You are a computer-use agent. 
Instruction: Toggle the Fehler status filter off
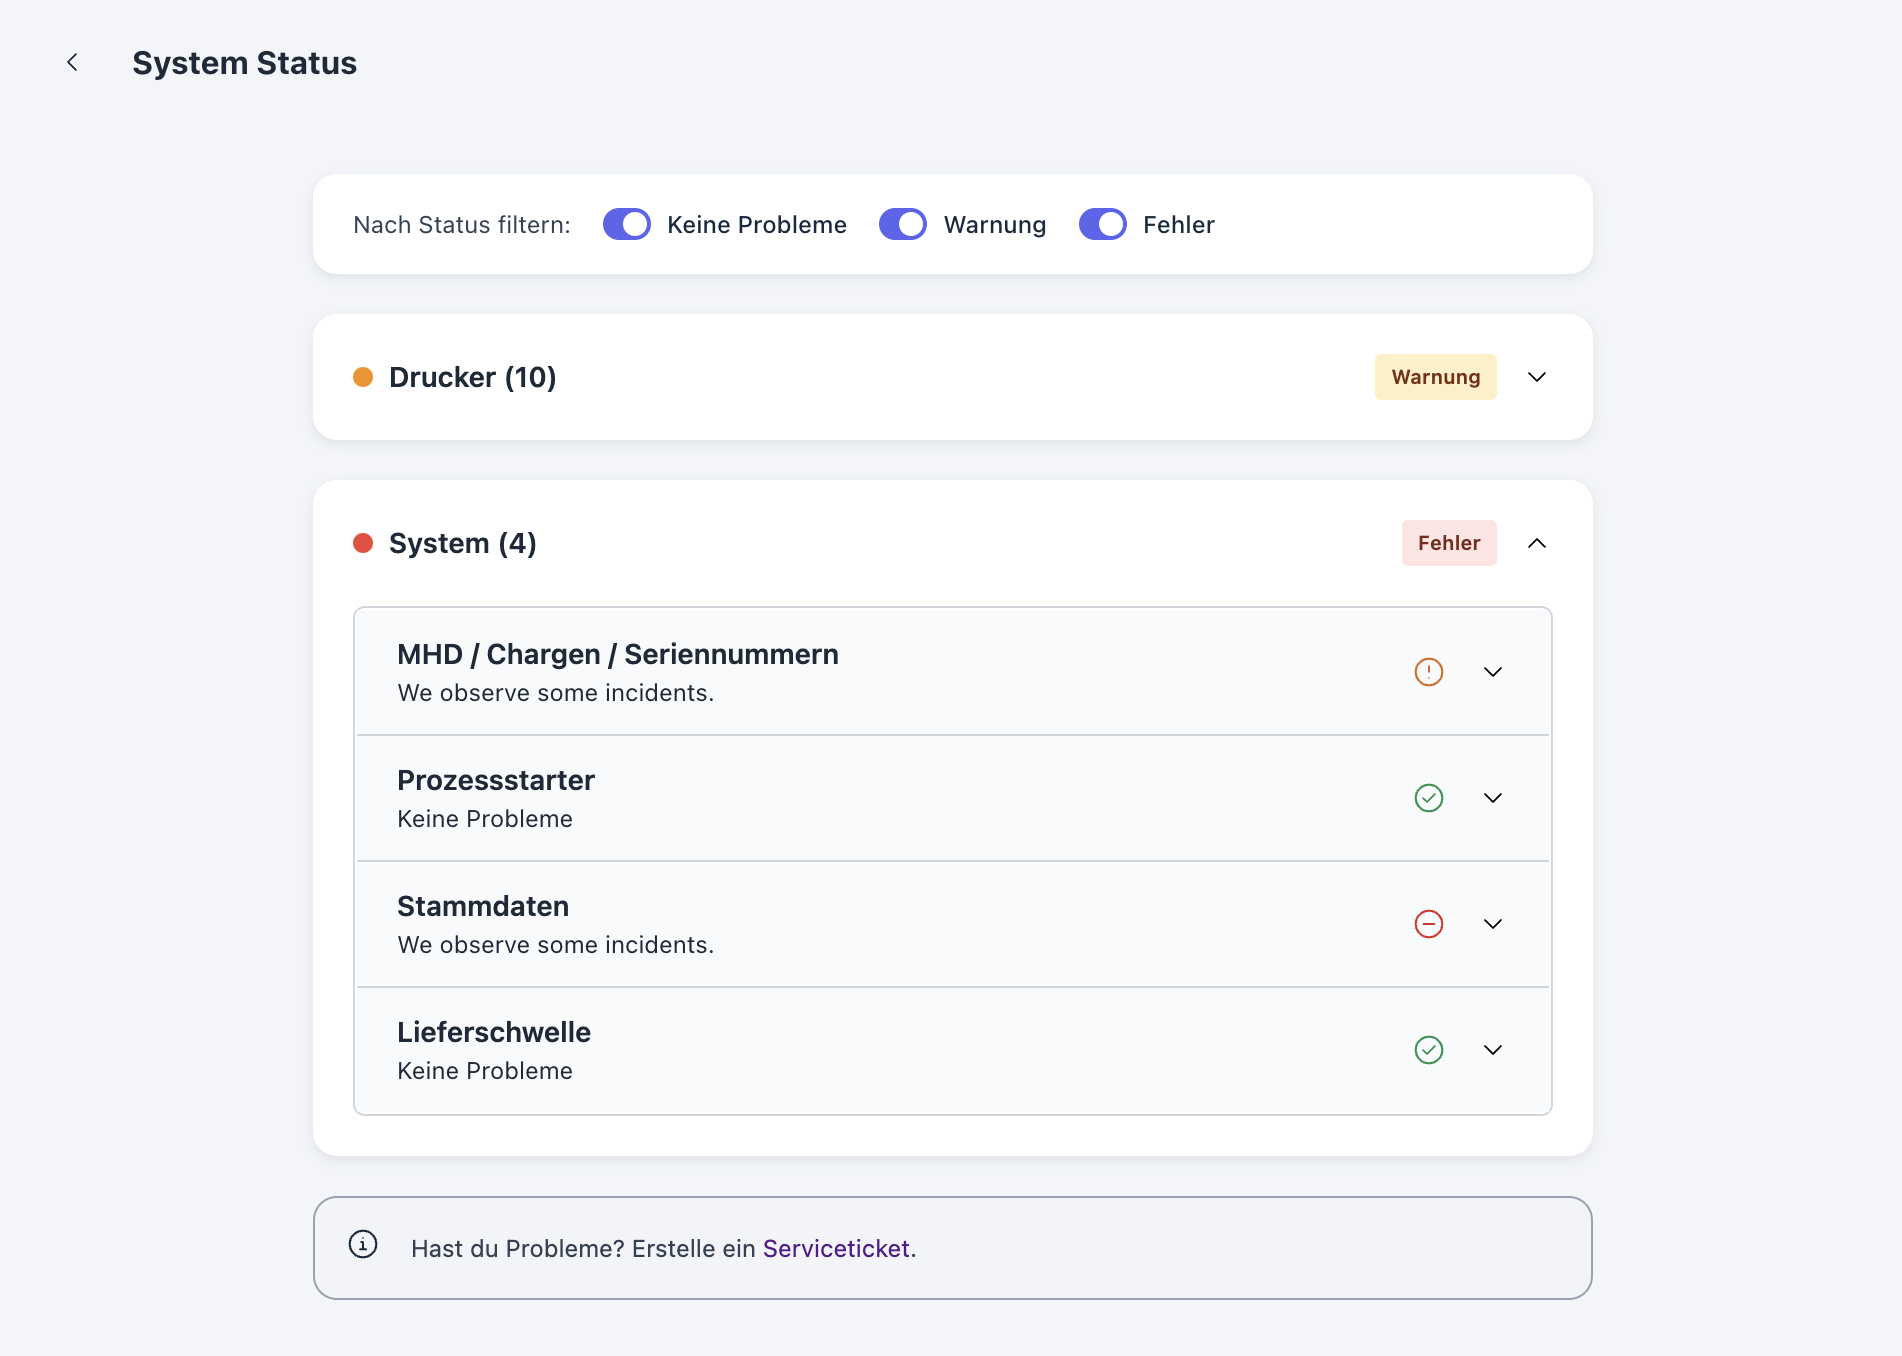pyautogui.click(x=1102, y=224)
